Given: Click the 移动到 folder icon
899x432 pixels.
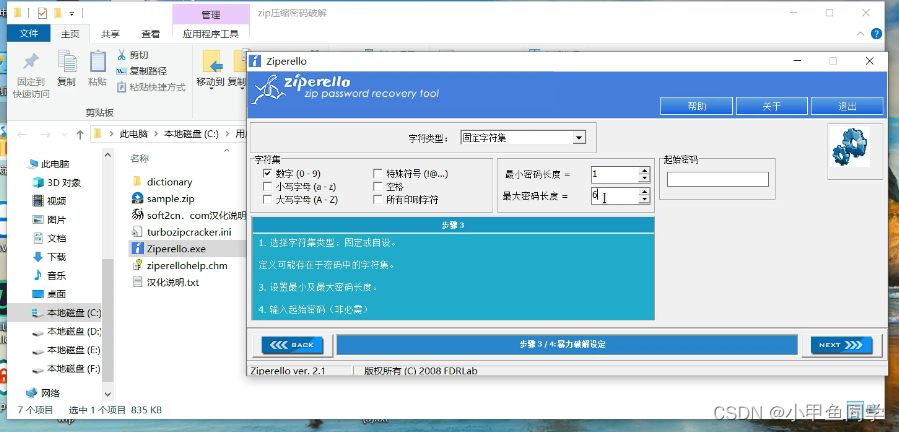Looking at the screenshot, I should [x=212, y=61].
